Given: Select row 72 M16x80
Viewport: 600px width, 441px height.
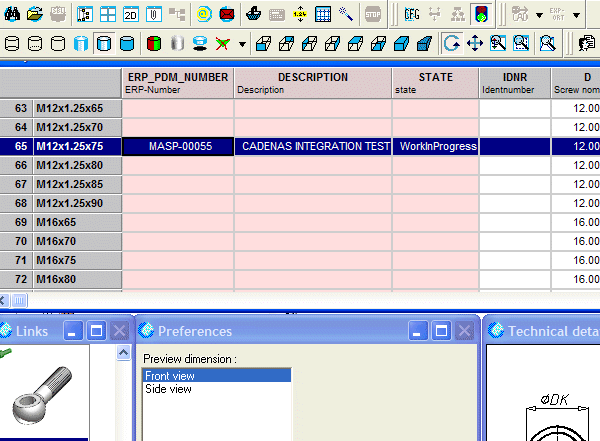Looking at the screenshot, I should [x=61, y=279].
